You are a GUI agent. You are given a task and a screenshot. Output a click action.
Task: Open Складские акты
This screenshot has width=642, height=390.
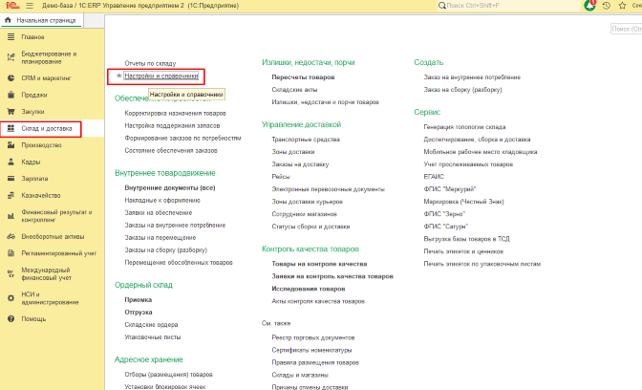tap(294, 89)
